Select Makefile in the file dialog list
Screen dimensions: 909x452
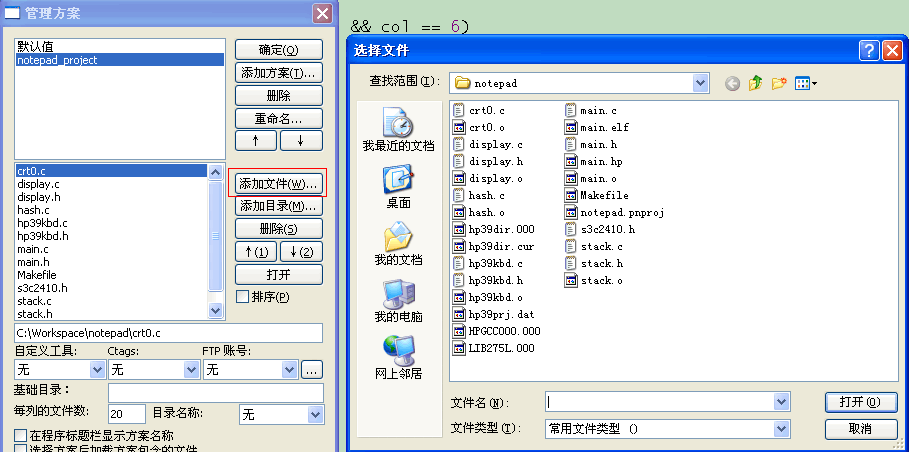(597, 195)
